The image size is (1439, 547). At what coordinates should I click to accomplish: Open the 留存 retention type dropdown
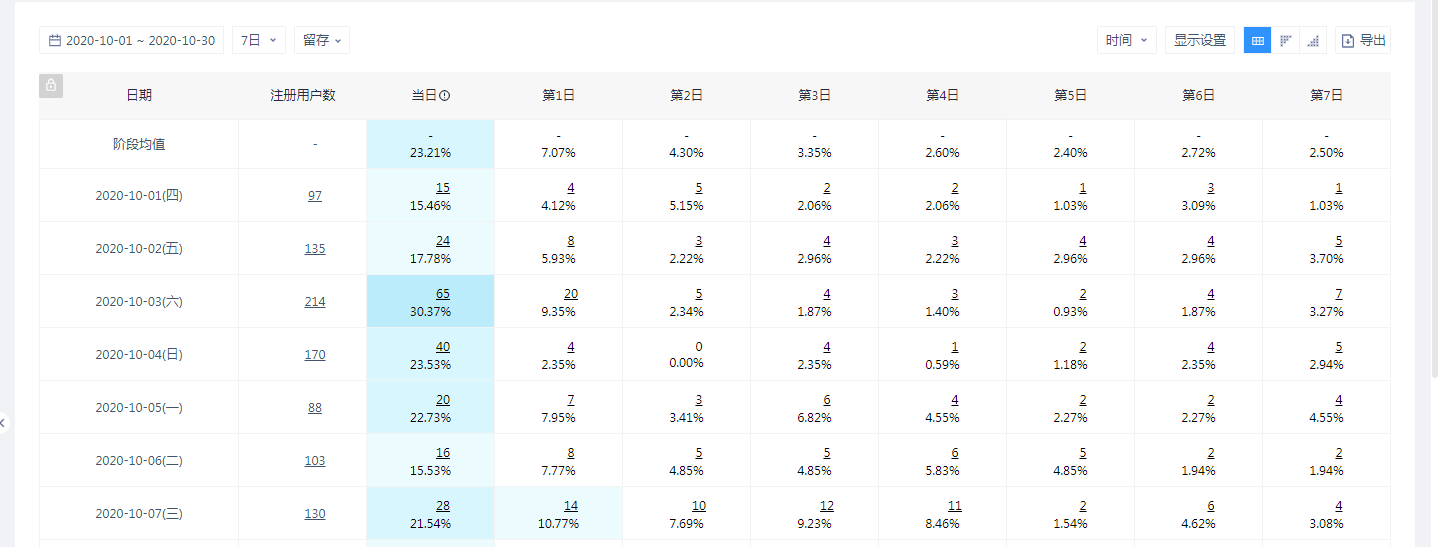322,41
